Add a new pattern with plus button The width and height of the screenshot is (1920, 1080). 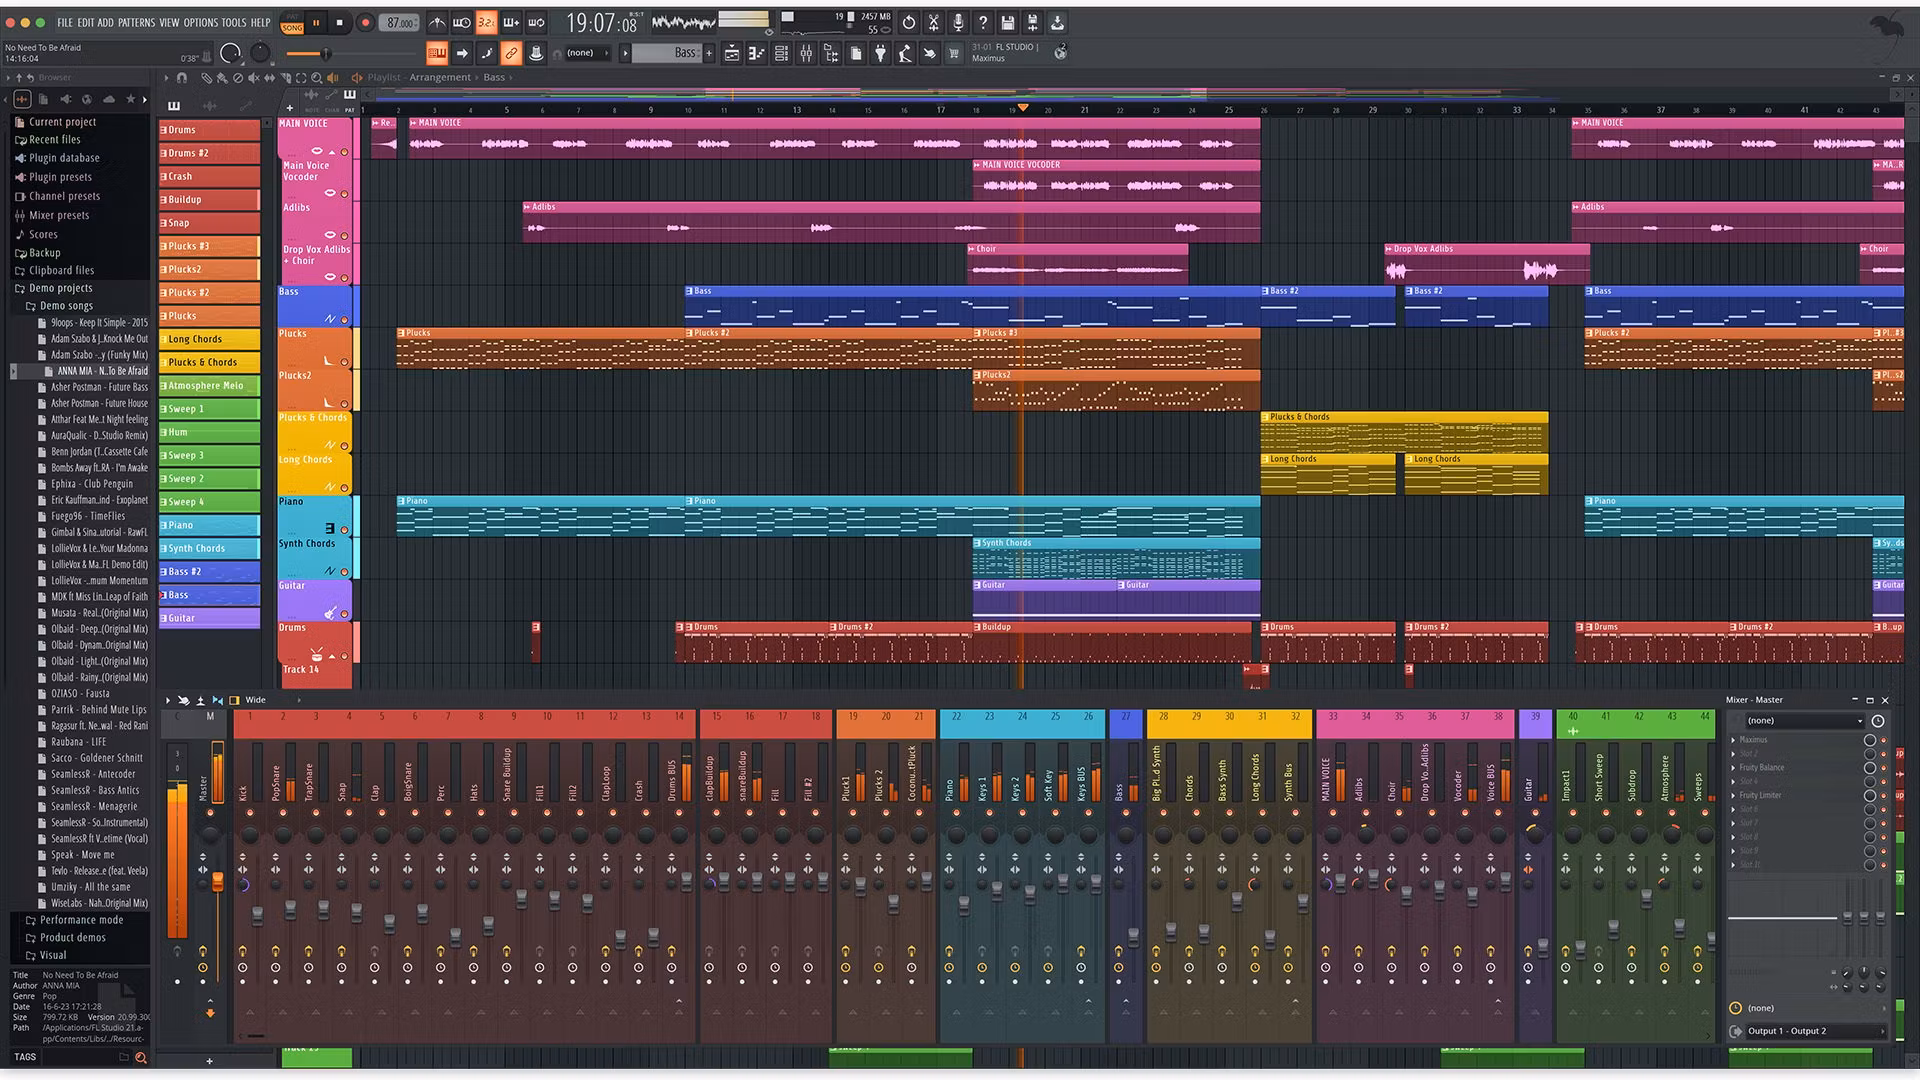pyautogui.click(x=709, y=53)
